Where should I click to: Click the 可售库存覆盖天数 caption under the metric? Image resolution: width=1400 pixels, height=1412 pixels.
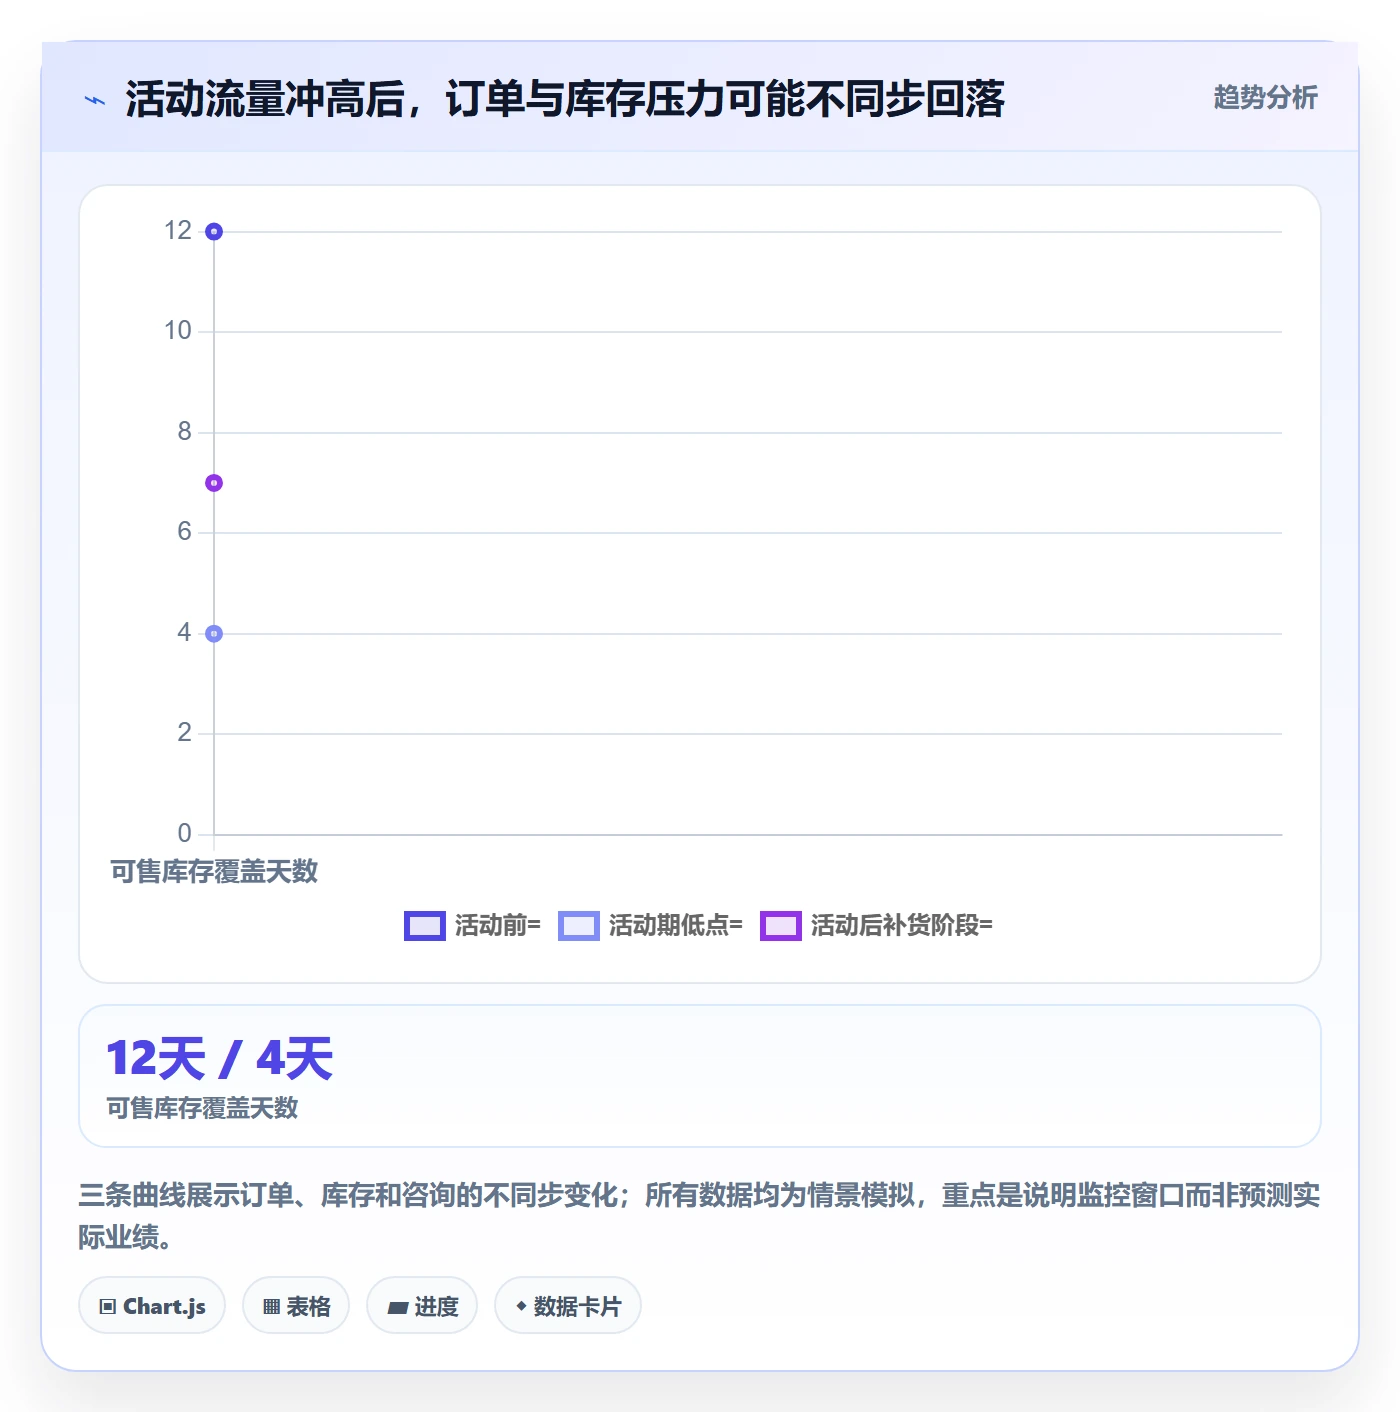203,1108
